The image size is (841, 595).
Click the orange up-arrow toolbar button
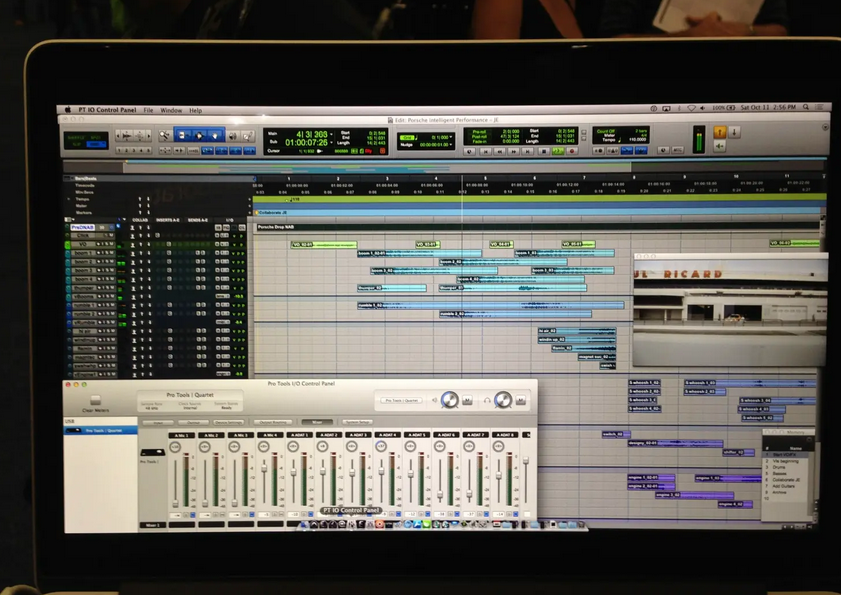(720, 132)
